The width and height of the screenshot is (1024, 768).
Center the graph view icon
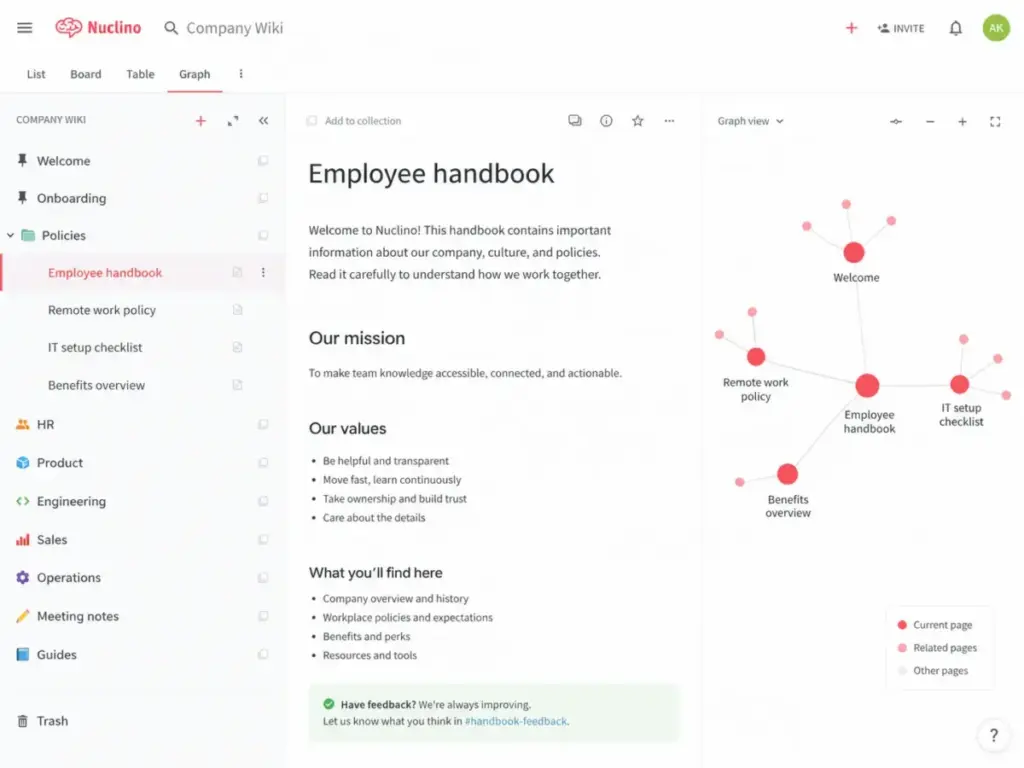(896, 121)
